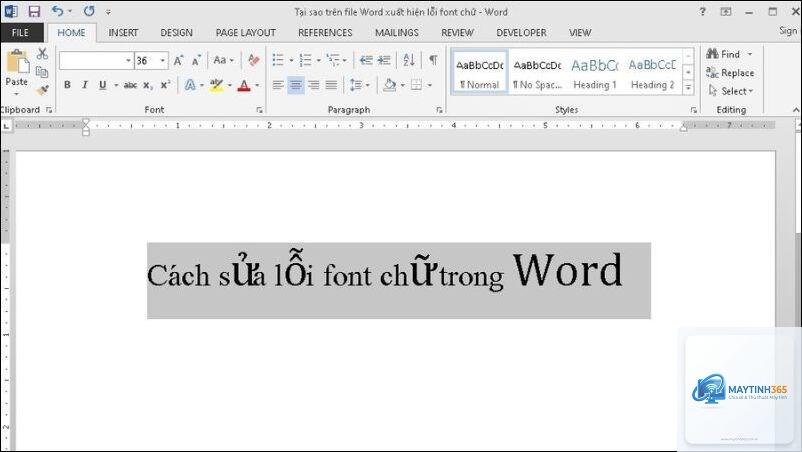Screen dimensions: 802x452
Task: Click the word "Word" in the document
Action: click(568, 269)
